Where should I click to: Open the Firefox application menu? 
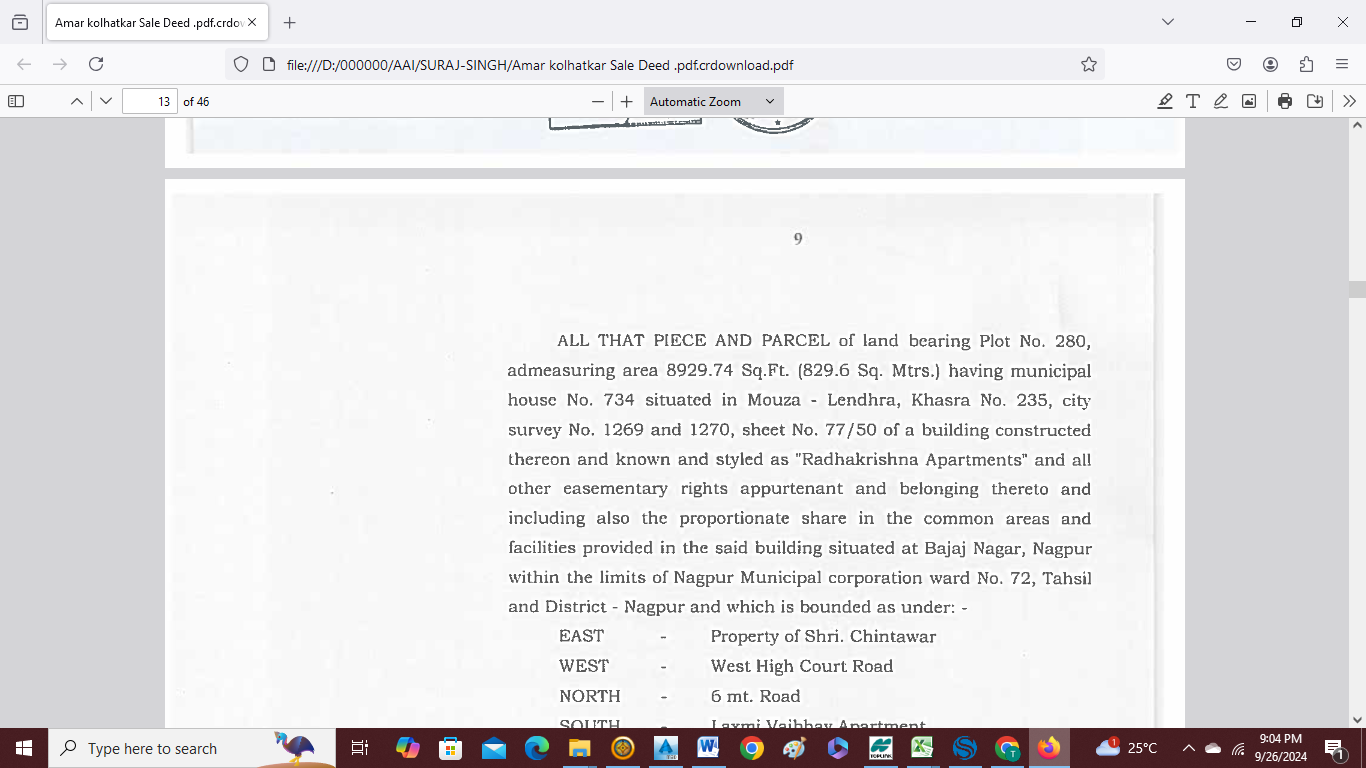[x=1342, y=64]
